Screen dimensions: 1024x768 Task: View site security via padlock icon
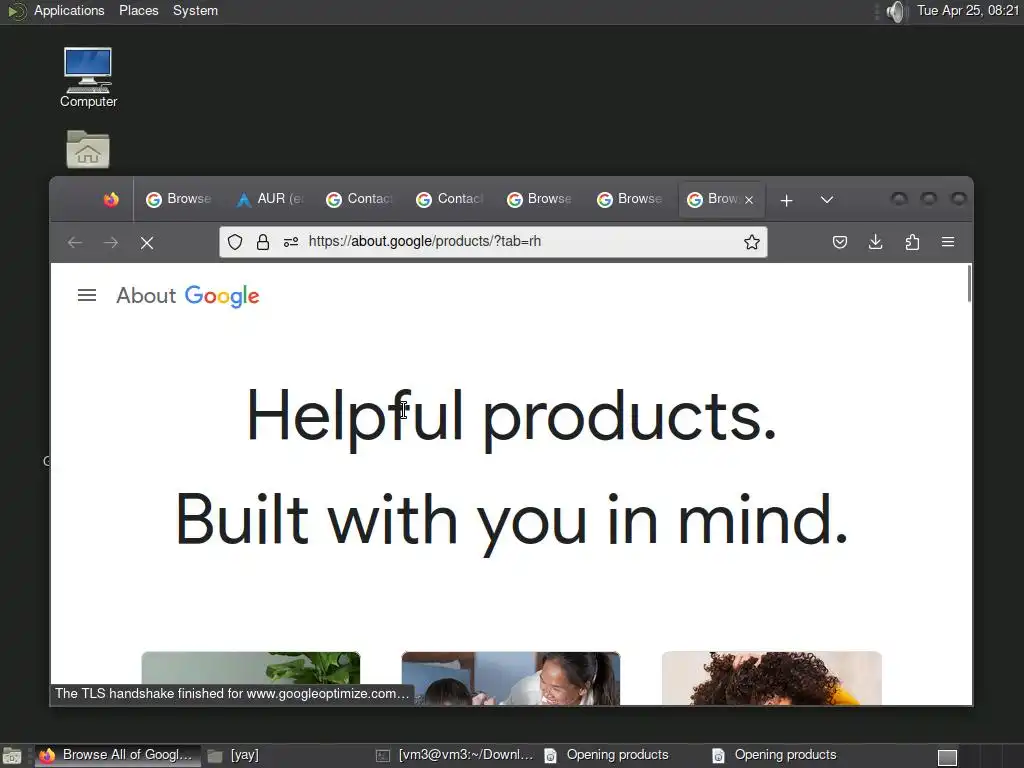click(x=263, y=242)
